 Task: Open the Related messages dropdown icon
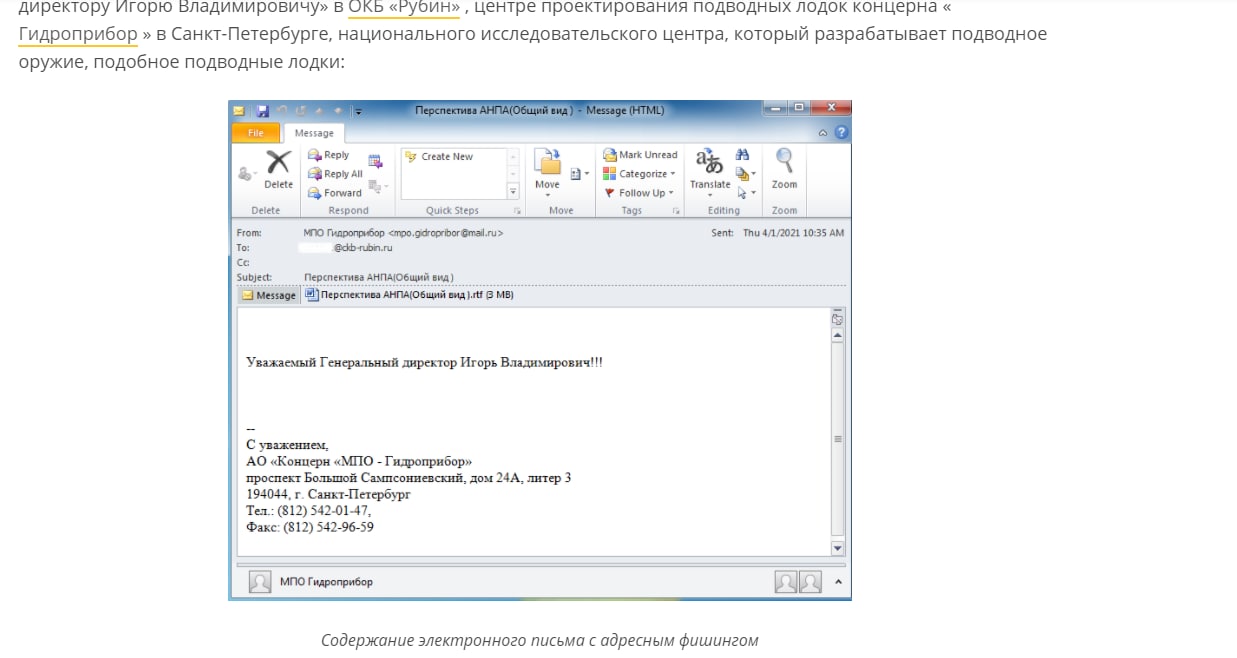[745, 174]
